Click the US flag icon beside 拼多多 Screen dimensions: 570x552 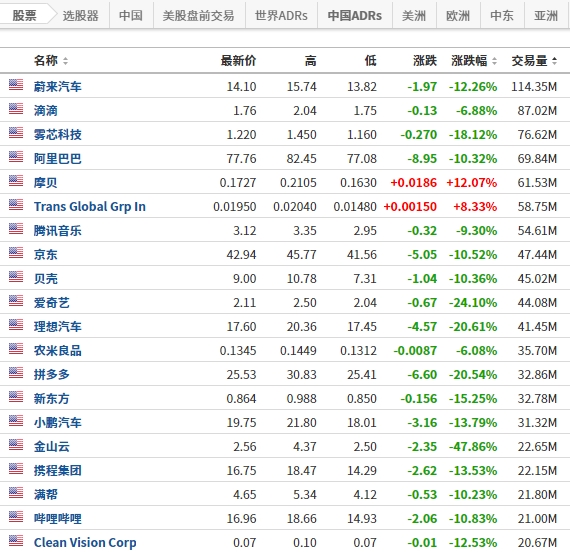point(16,373)
